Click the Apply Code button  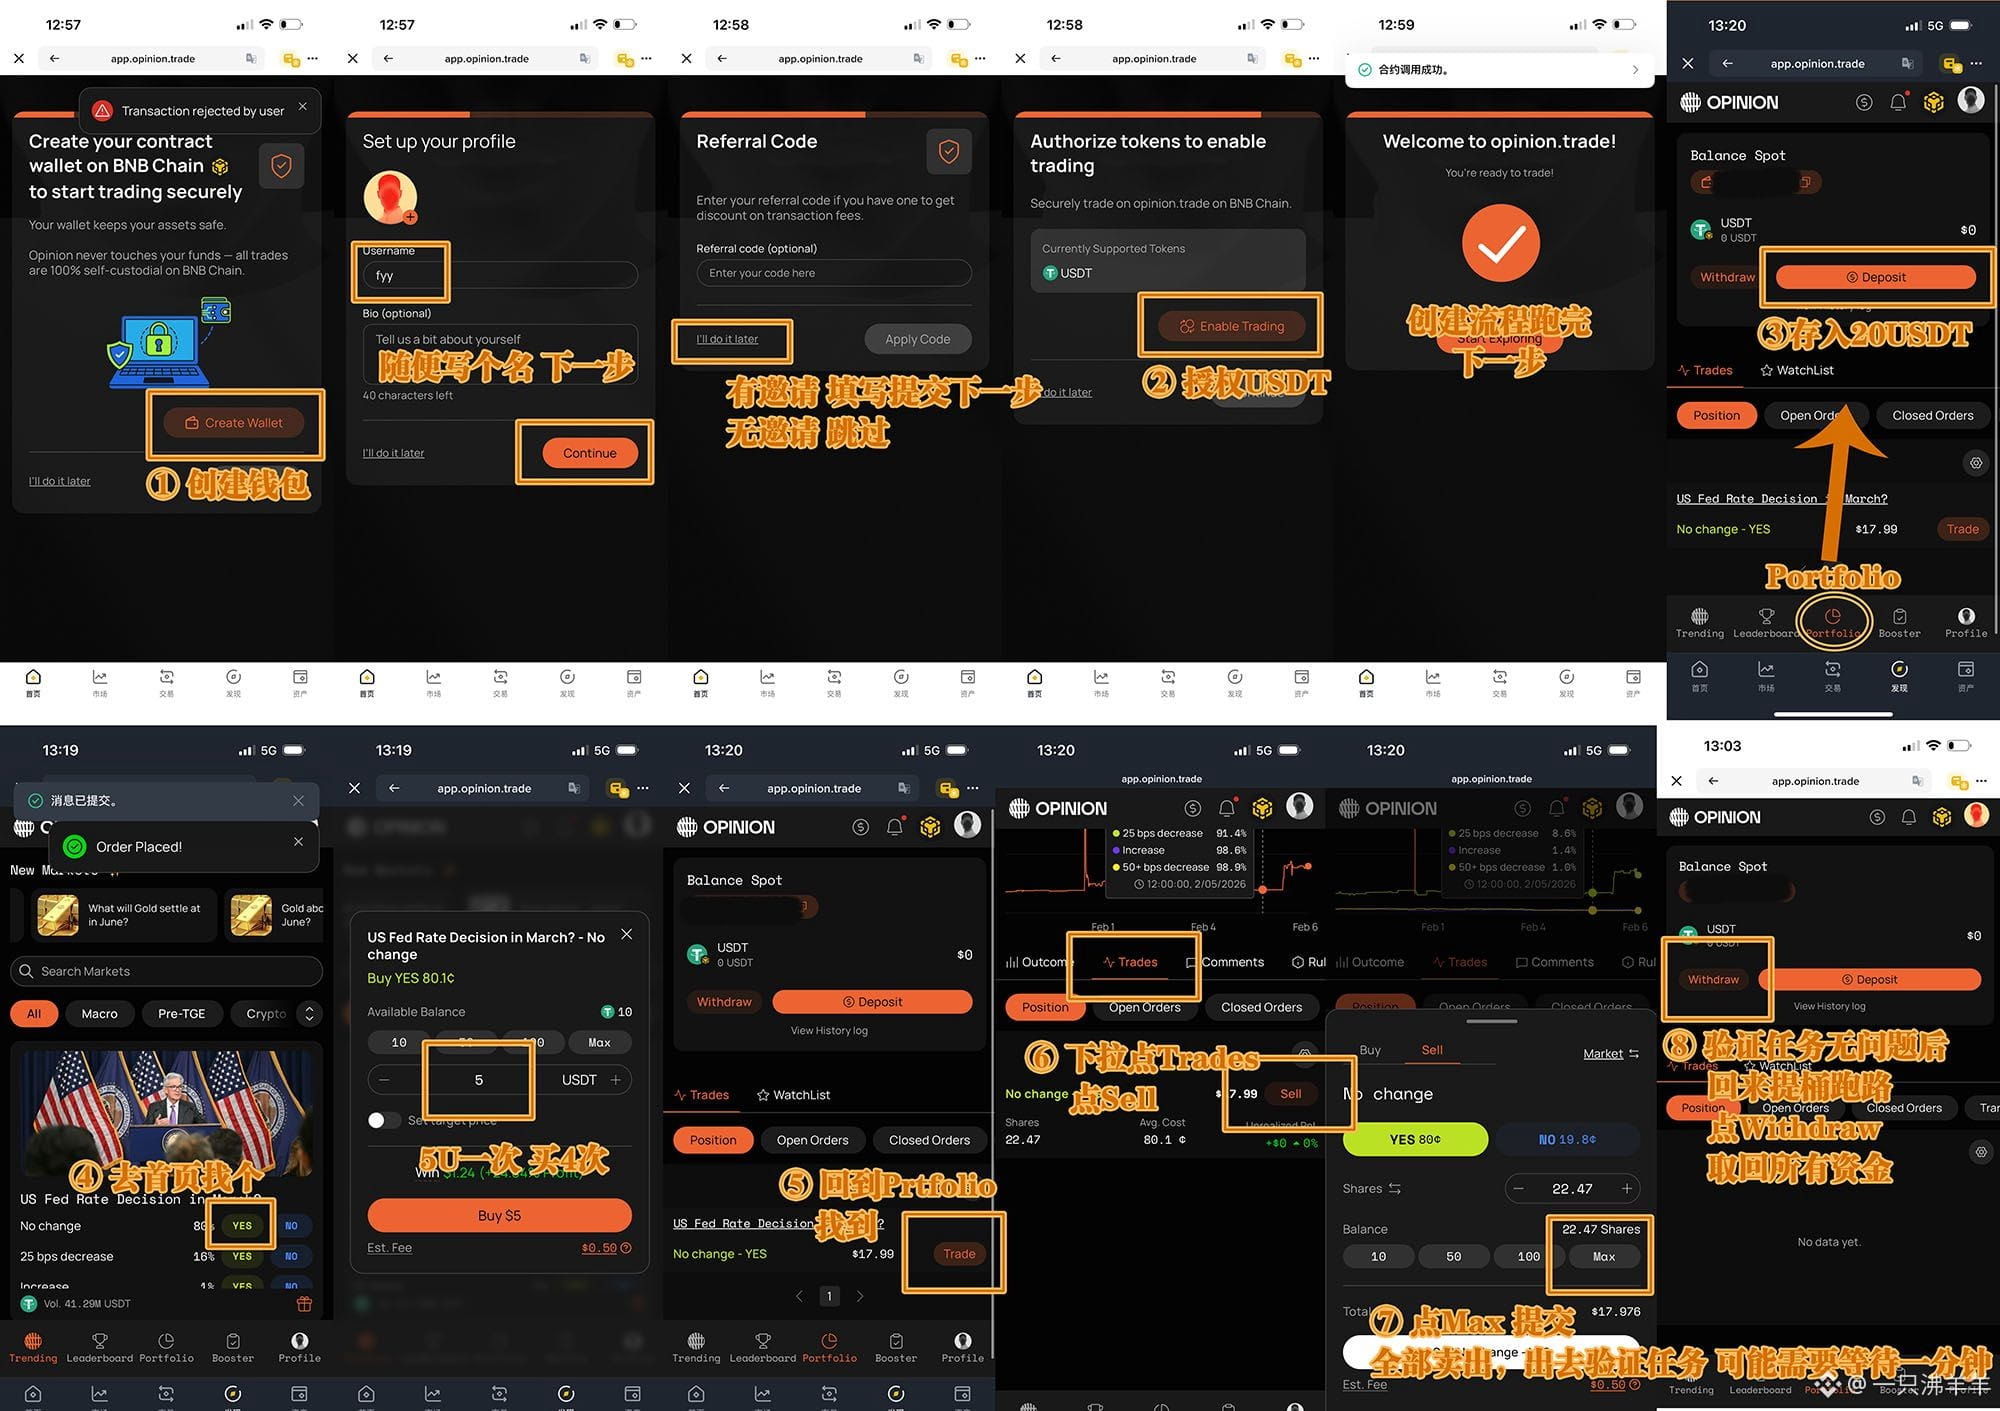pos(918,339)
